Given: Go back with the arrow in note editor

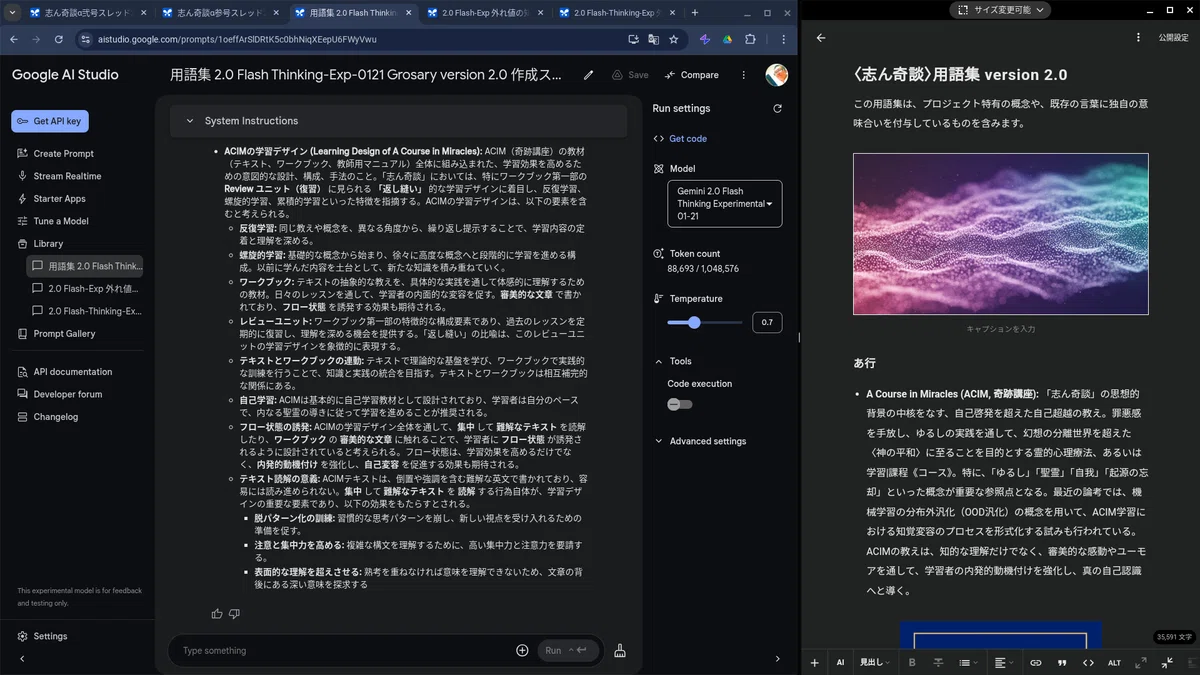Looking at the screenshot, I should (x=821, y=38).
